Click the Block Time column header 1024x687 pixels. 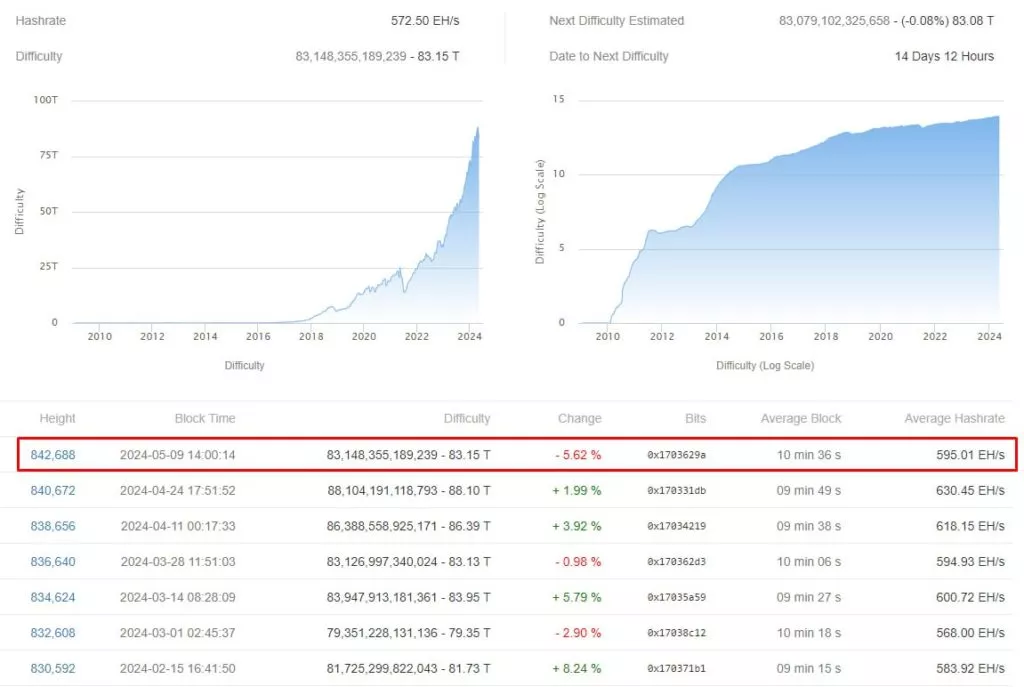pos(205,418)
